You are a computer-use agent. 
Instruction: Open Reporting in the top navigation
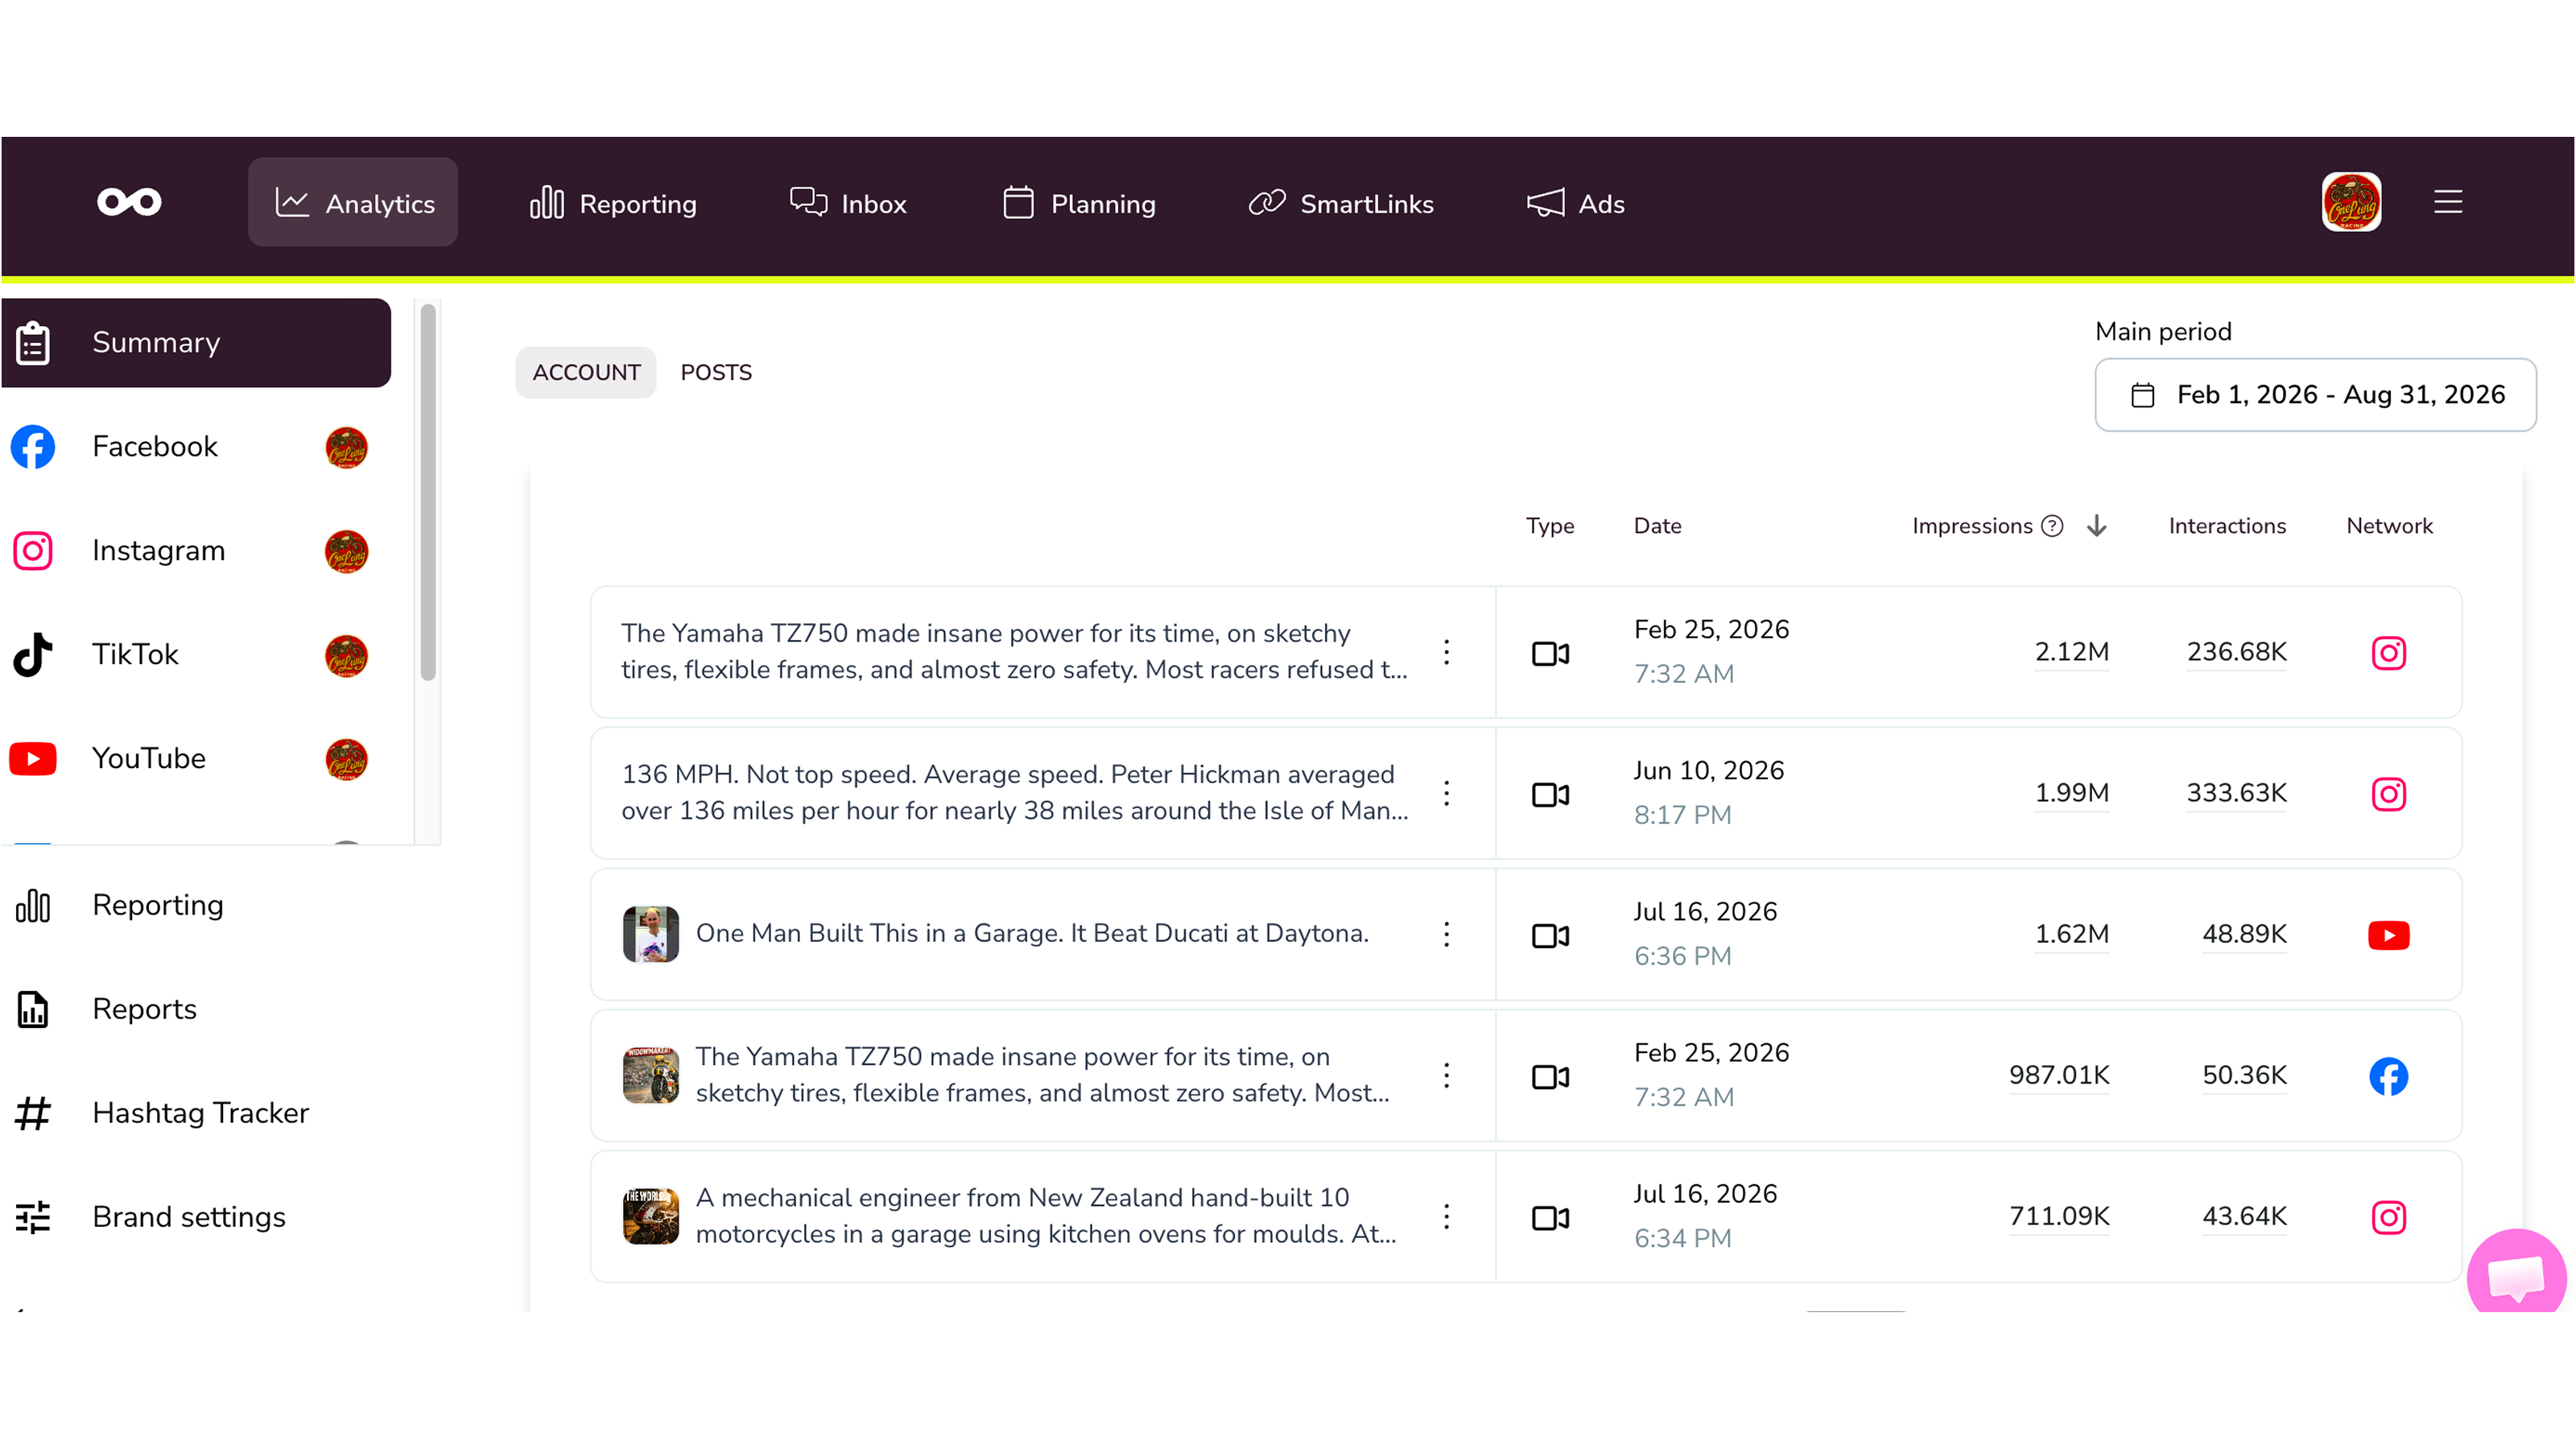coord(613,203)
